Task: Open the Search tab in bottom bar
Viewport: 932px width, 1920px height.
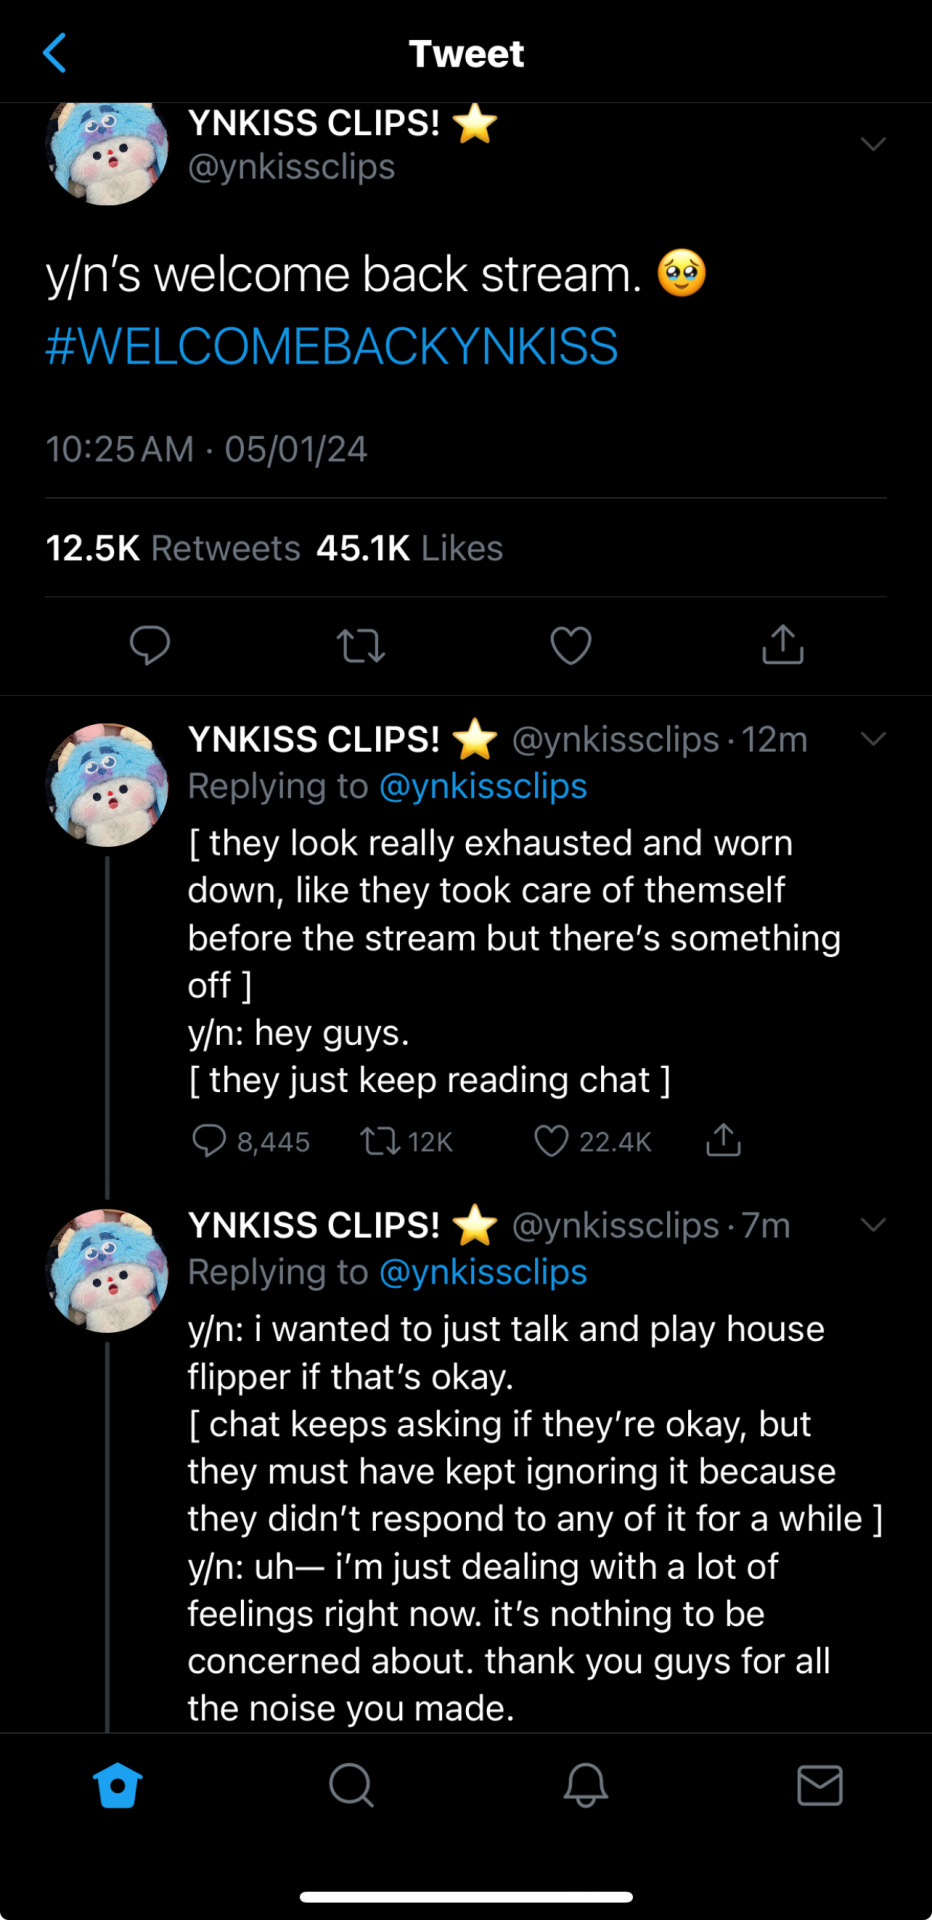Action: (x=351, y=1785)
